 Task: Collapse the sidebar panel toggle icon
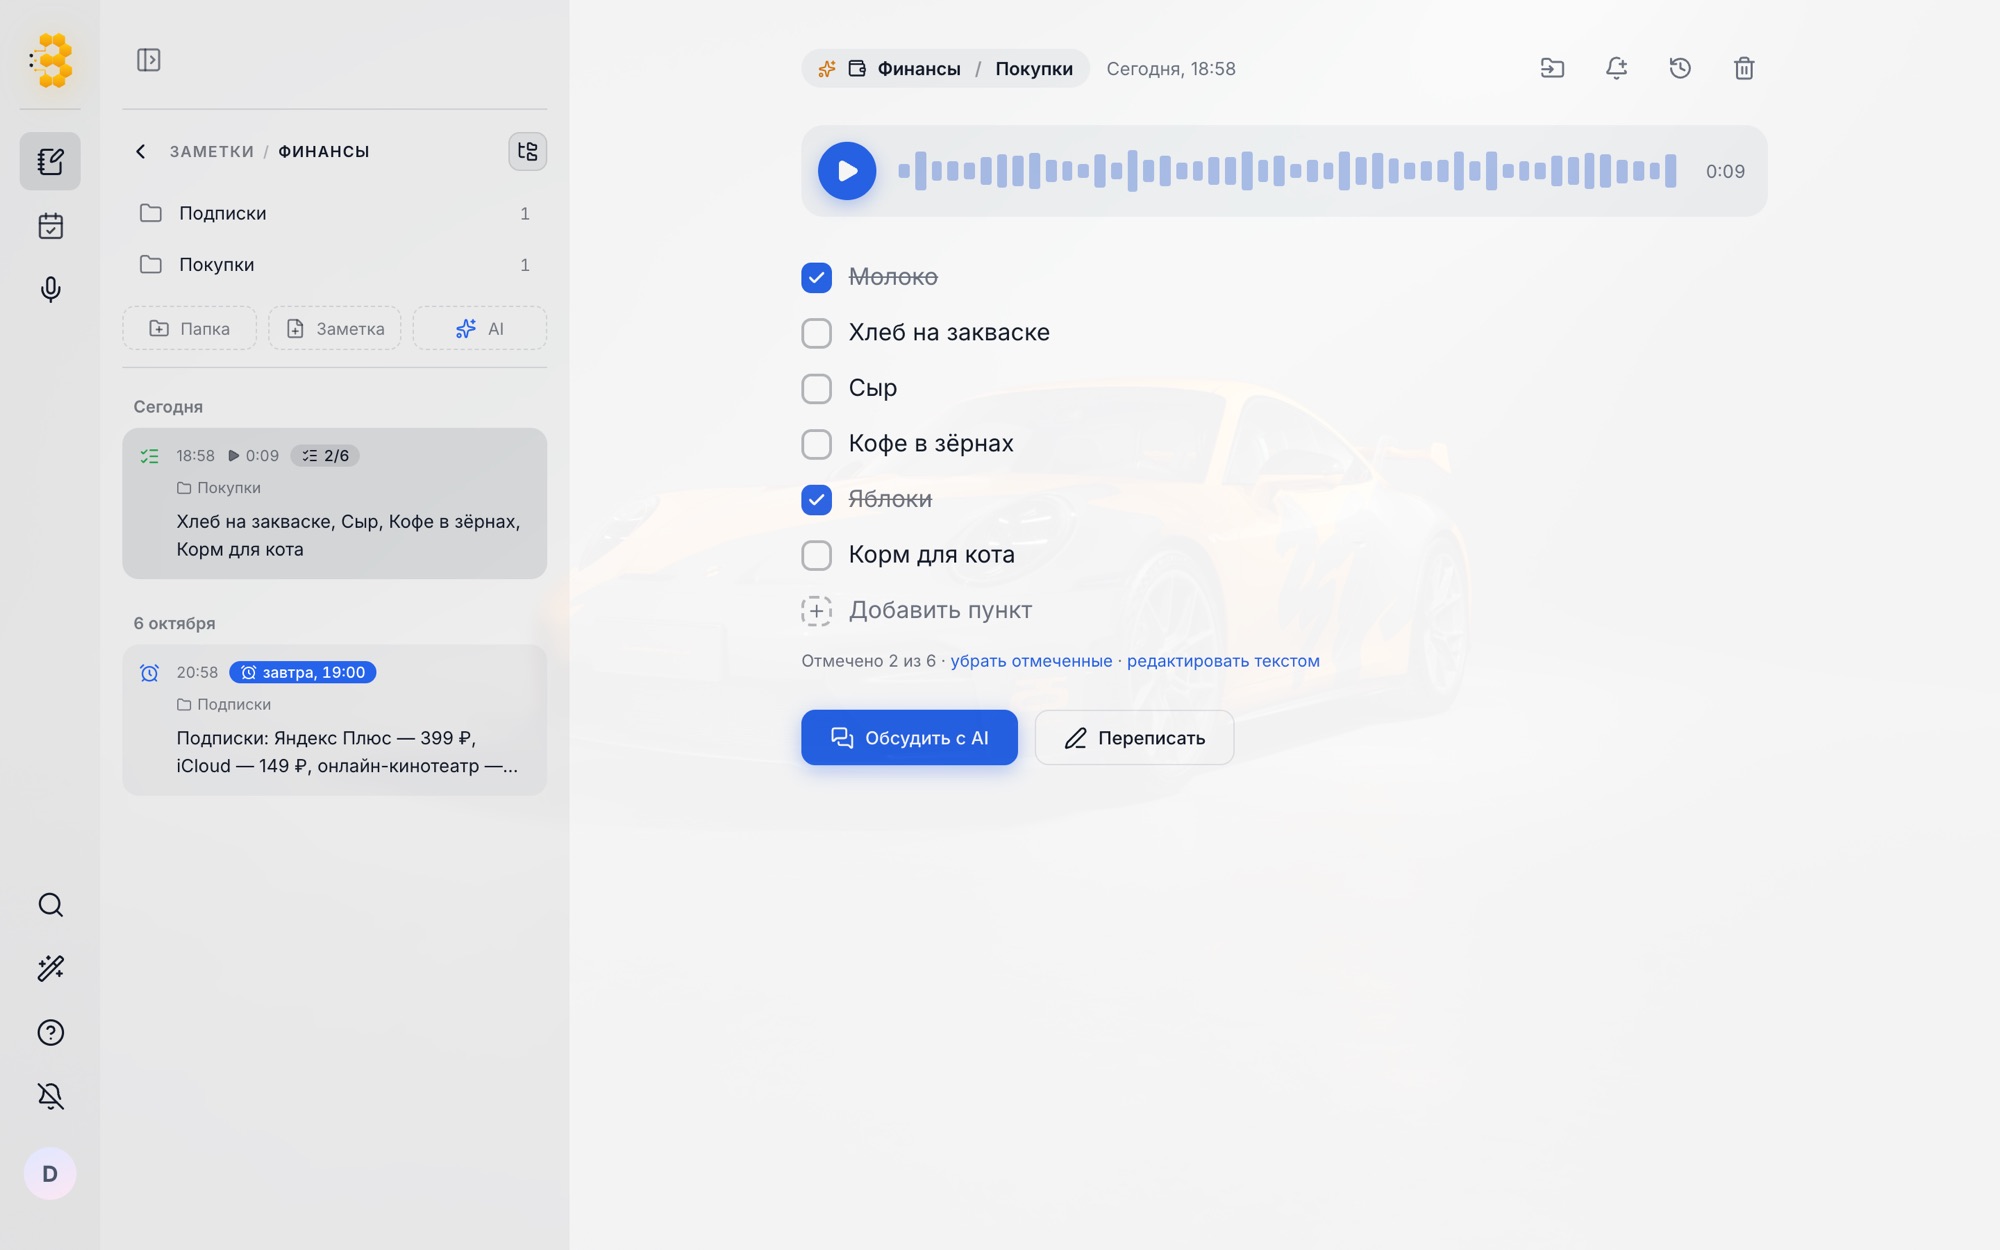pos(148,60)
